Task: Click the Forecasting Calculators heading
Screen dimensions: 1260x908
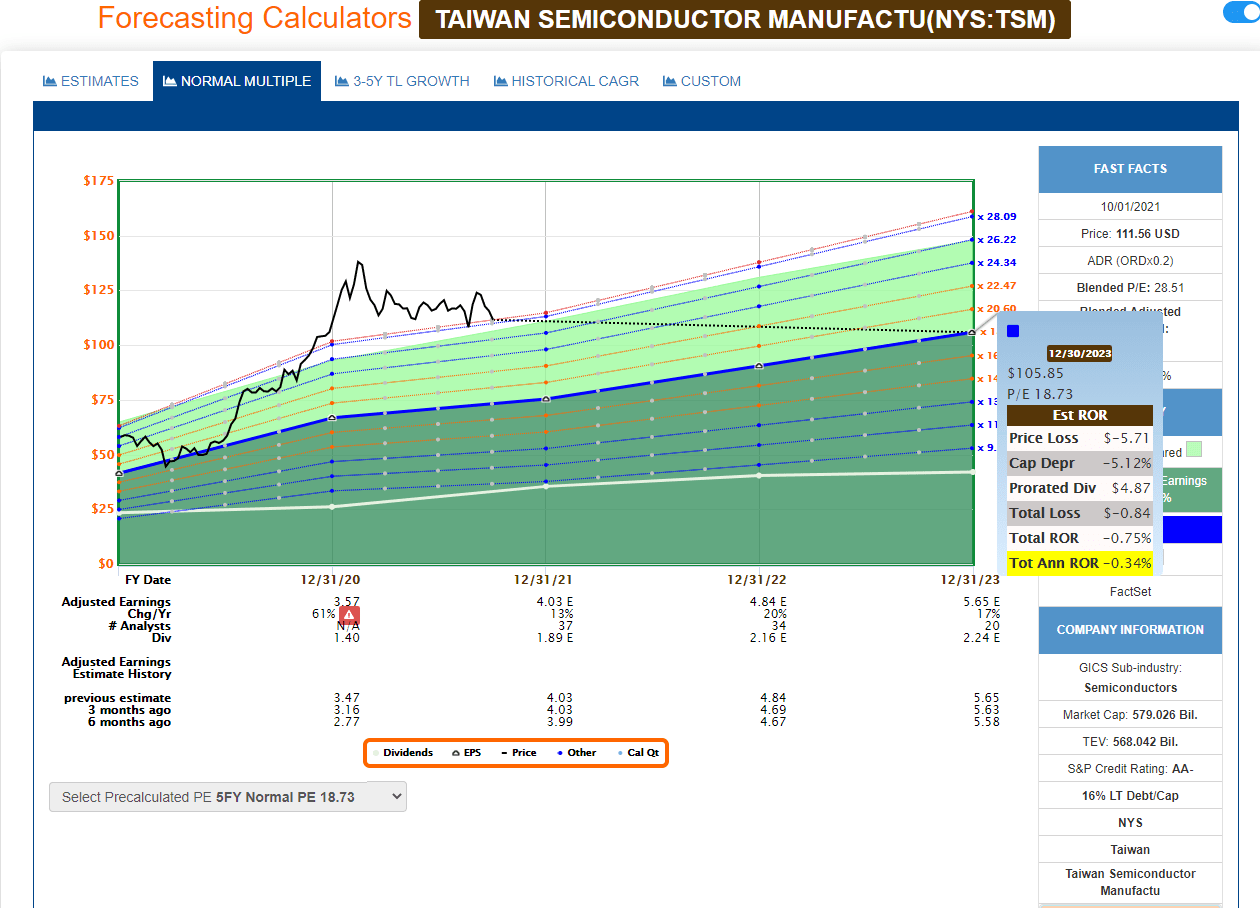Action: pyautogui.click(x=255, y=18)
